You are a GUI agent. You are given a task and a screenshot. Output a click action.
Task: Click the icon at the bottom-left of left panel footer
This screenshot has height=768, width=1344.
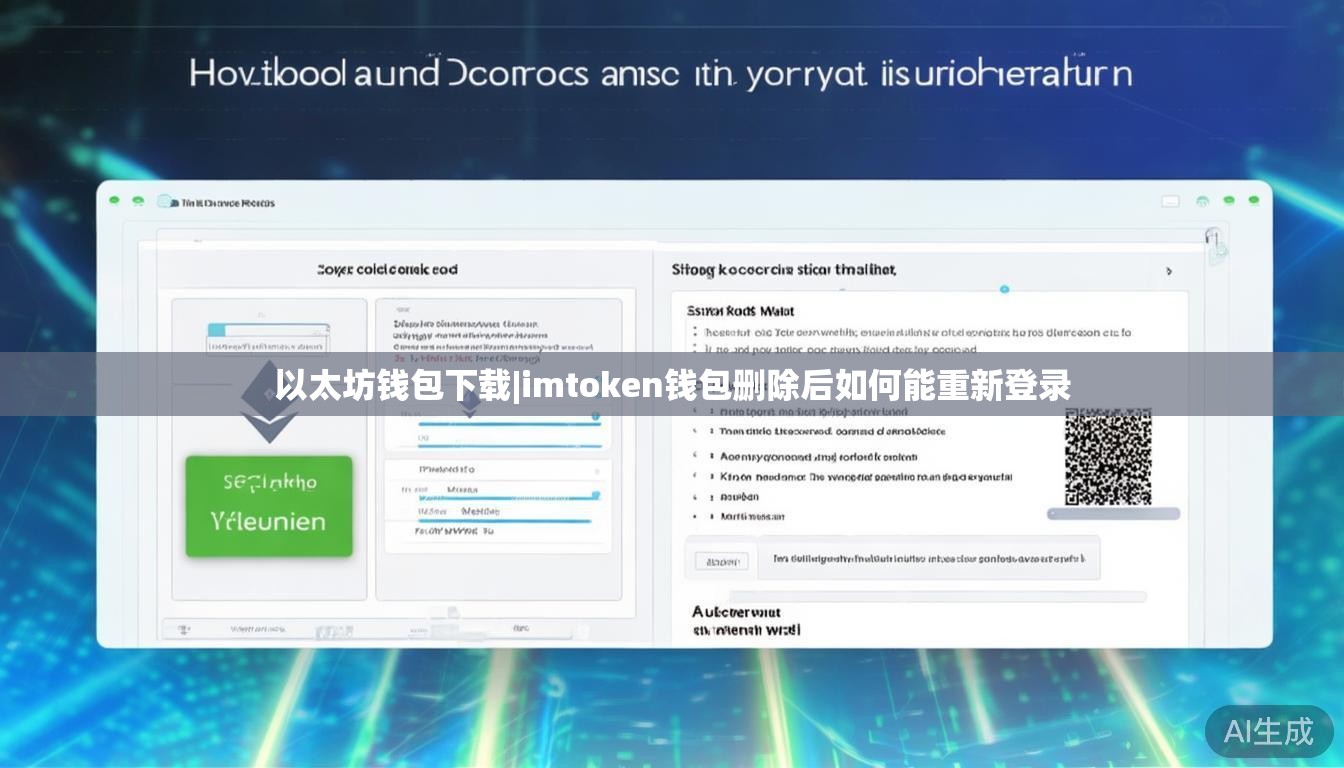tap(183, 631)
